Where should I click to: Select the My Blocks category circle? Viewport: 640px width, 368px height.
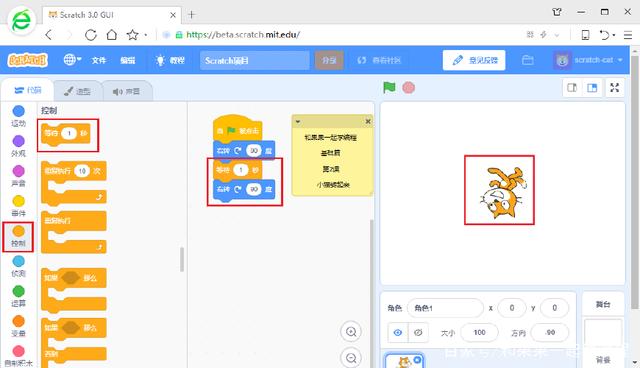(18, 351)
